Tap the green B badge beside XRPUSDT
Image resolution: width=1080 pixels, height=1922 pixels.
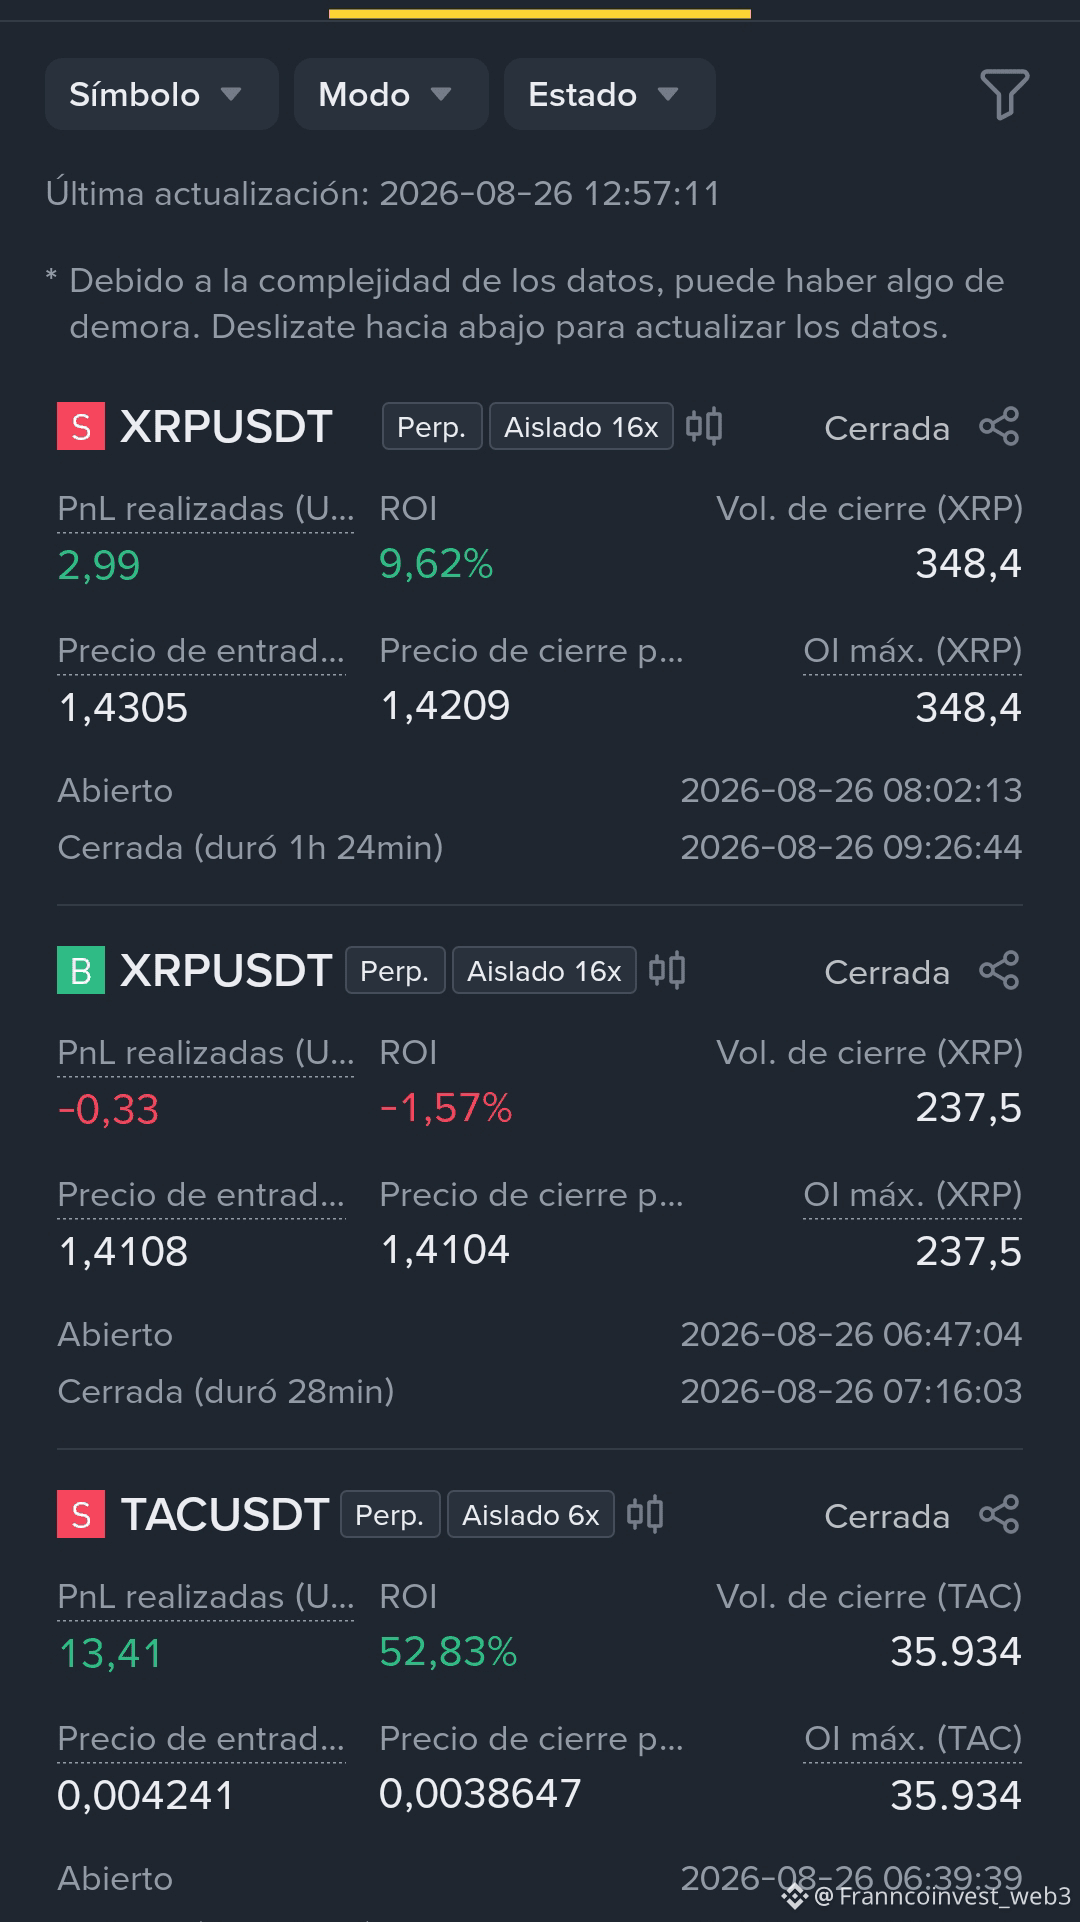coord(81,971)
